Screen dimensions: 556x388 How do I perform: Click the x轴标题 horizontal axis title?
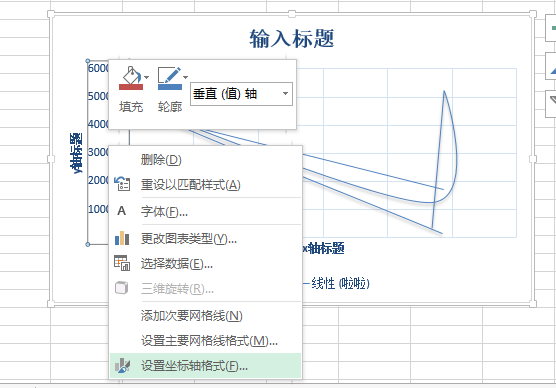click(323, 248)
